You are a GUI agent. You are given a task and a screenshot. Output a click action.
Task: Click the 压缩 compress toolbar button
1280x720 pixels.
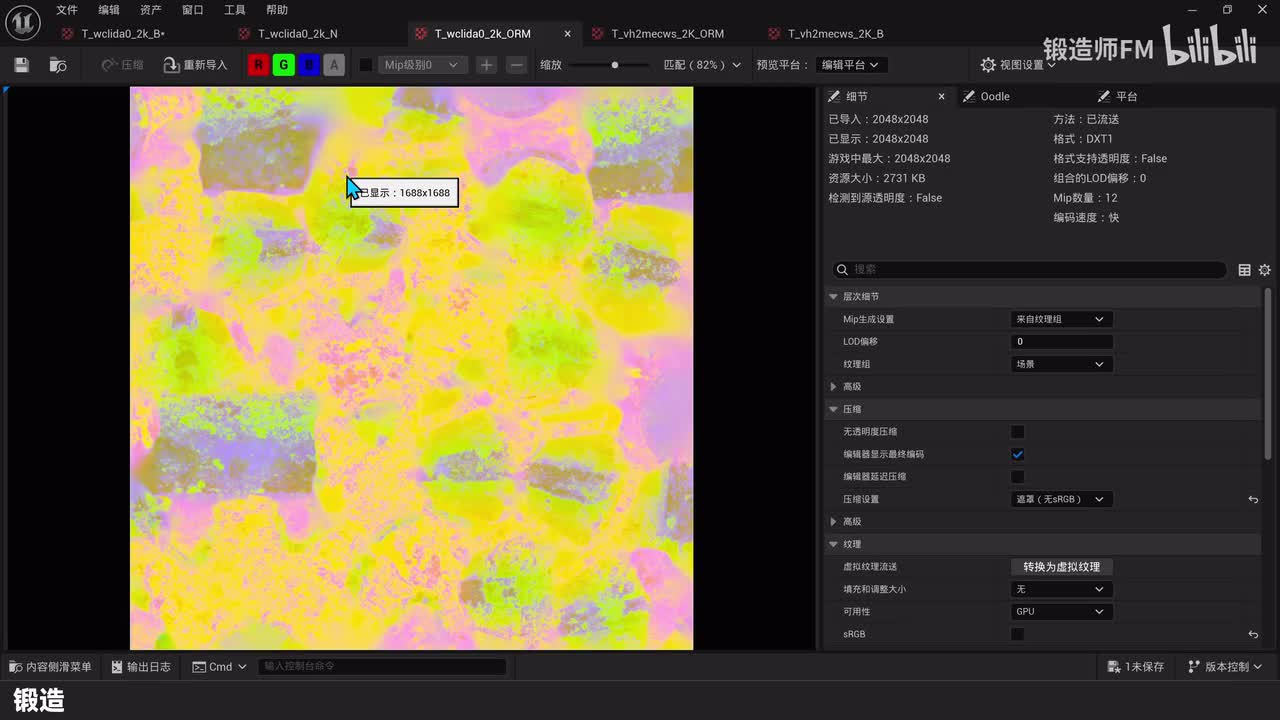(x=123, y=65)
